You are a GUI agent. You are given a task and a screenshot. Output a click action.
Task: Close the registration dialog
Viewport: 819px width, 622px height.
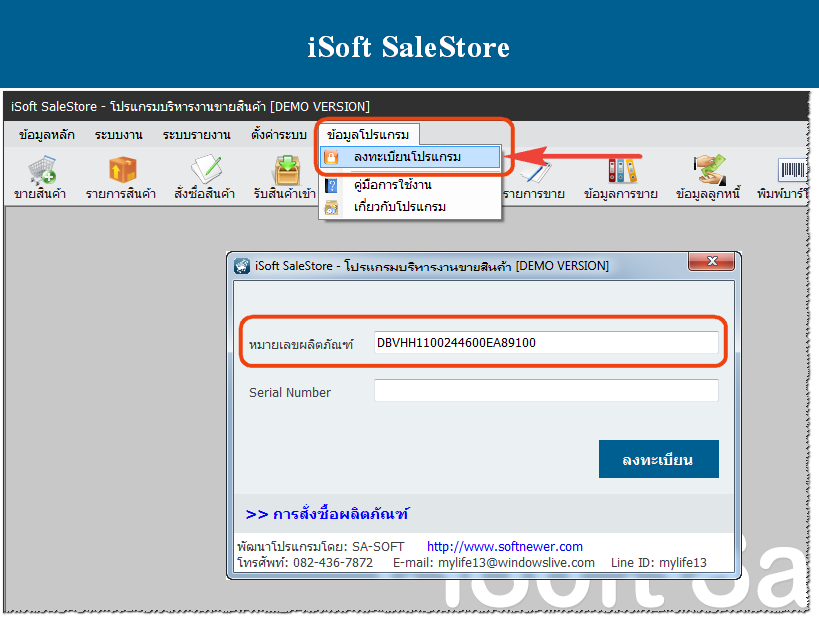click(x=711, y=261)
